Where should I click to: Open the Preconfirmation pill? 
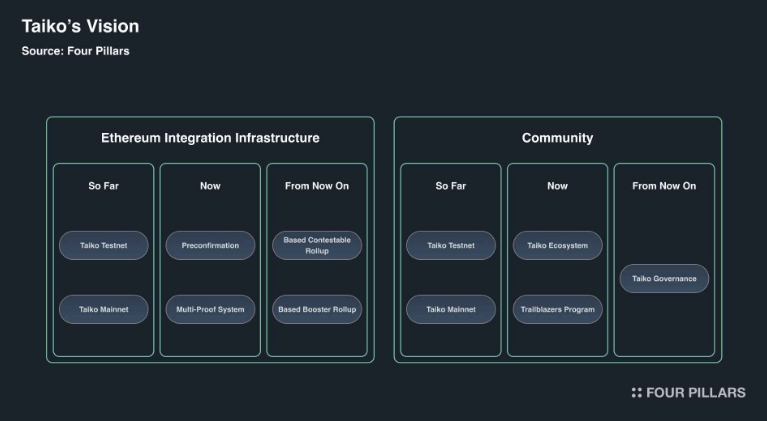point(210,245)
